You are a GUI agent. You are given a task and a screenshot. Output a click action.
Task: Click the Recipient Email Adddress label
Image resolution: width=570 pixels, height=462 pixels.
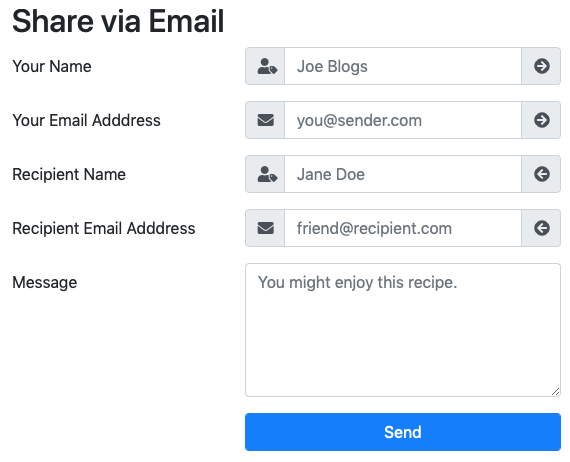pyautogui.click(x=104, y=228)
